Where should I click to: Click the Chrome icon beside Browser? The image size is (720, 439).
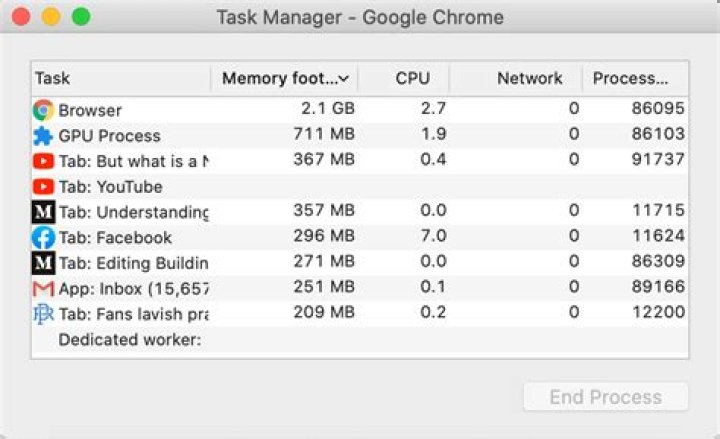(x=43, y=110)
